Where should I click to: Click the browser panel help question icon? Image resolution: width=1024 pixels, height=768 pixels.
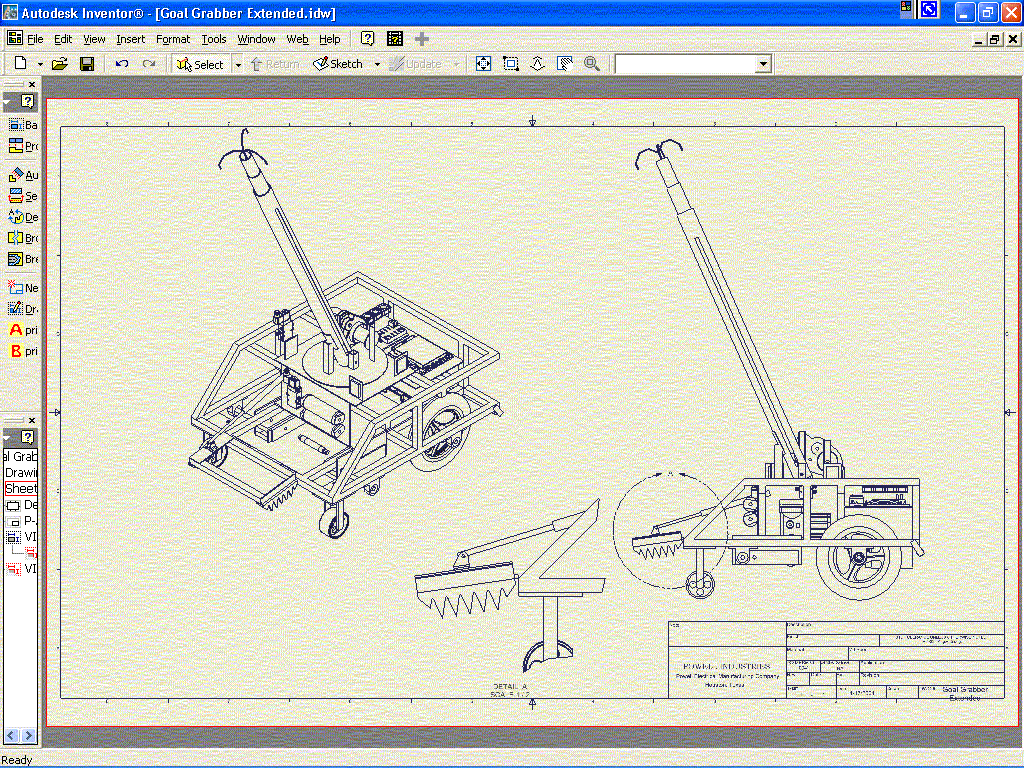click(x=27, y=437)
